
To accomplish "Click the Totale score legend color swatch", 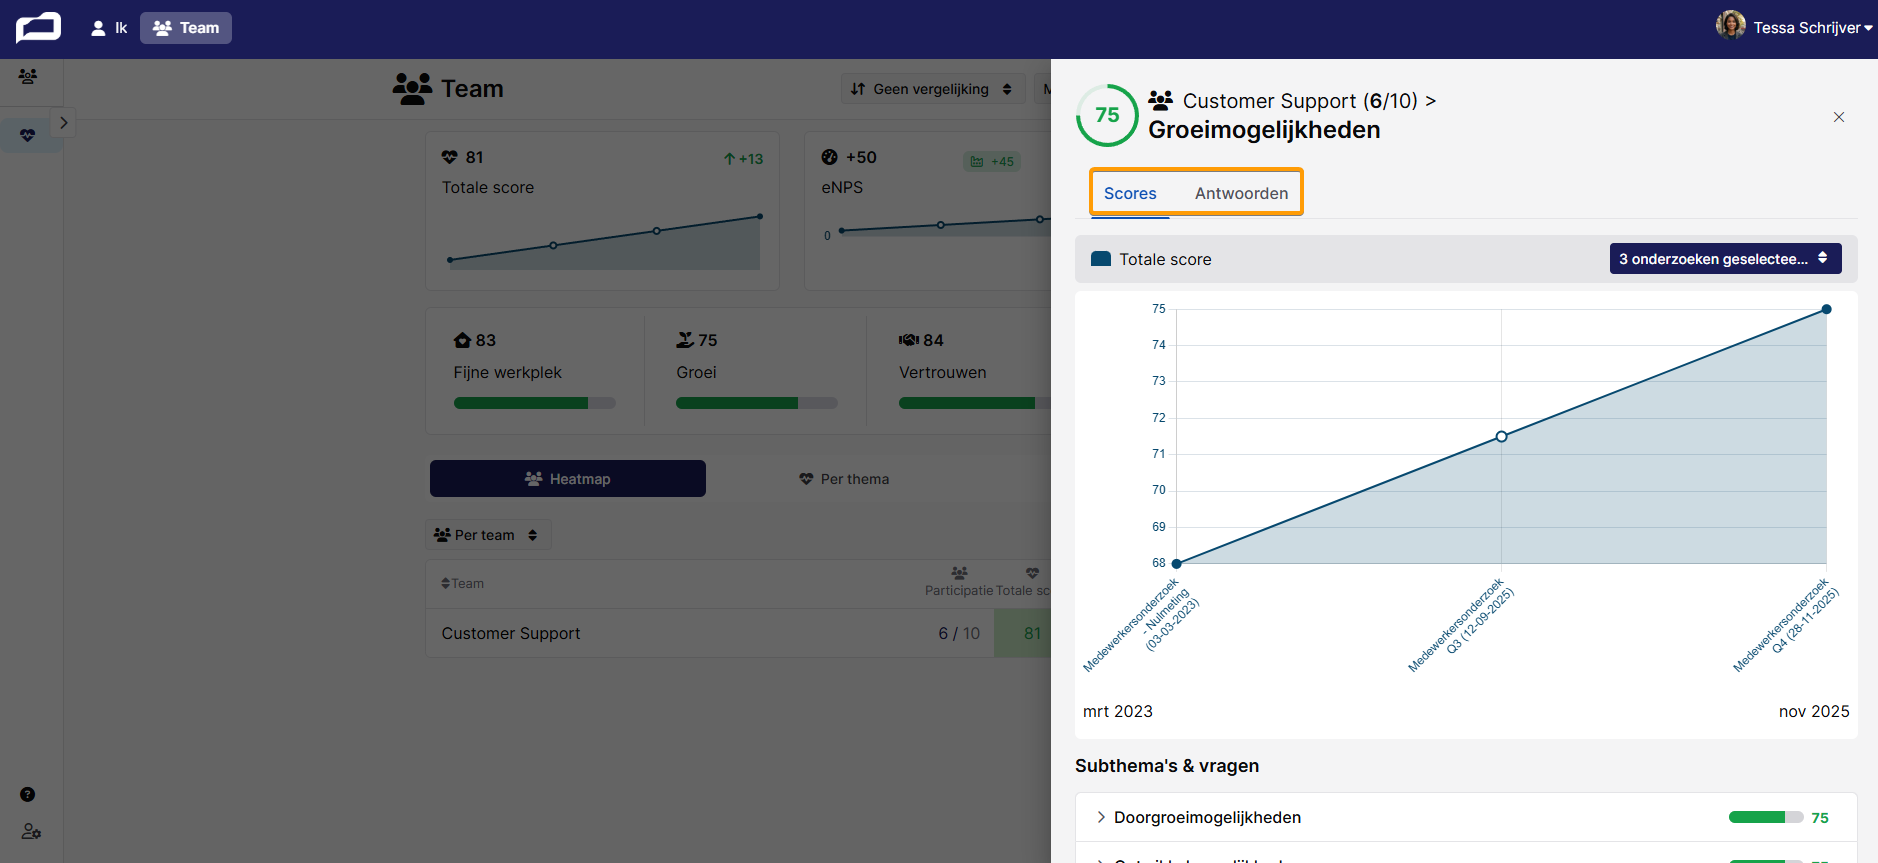I will (1101, 259).
